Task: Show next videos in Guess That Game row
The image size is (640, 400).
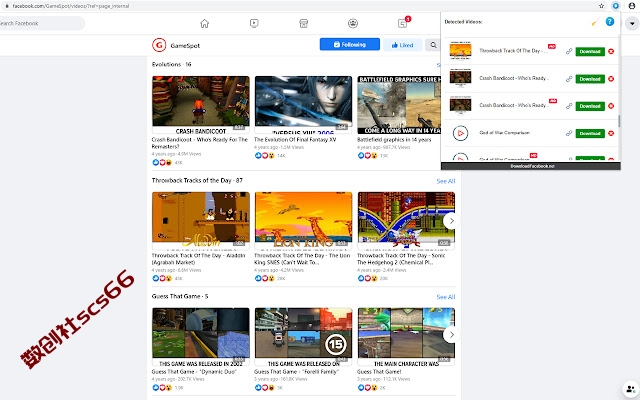Action: point(451,335)
